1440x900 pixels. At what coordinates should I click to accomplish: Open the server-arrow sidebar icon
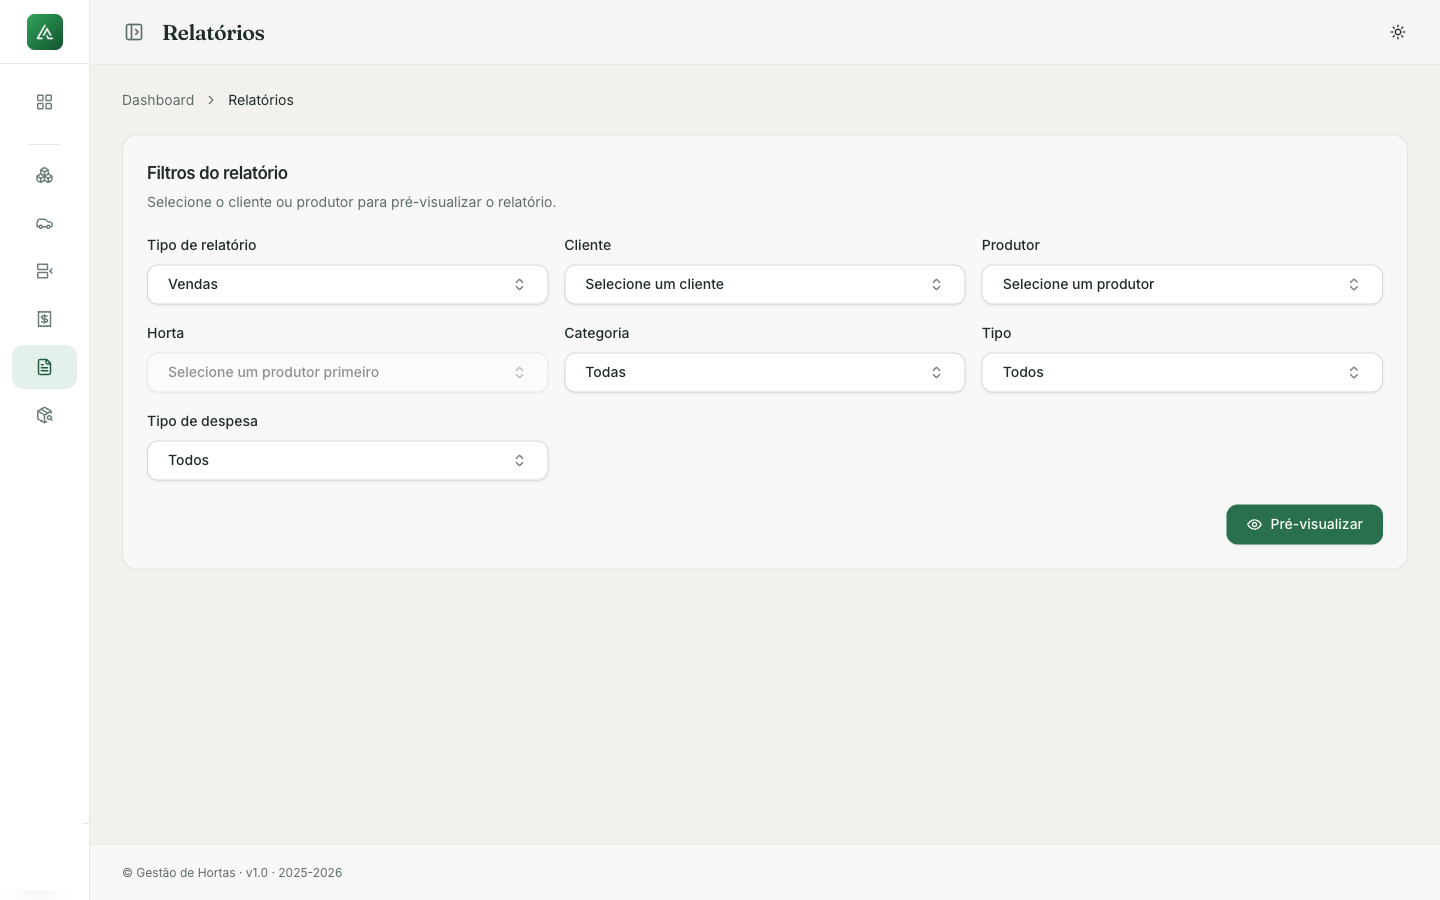(x=44, y=271)
